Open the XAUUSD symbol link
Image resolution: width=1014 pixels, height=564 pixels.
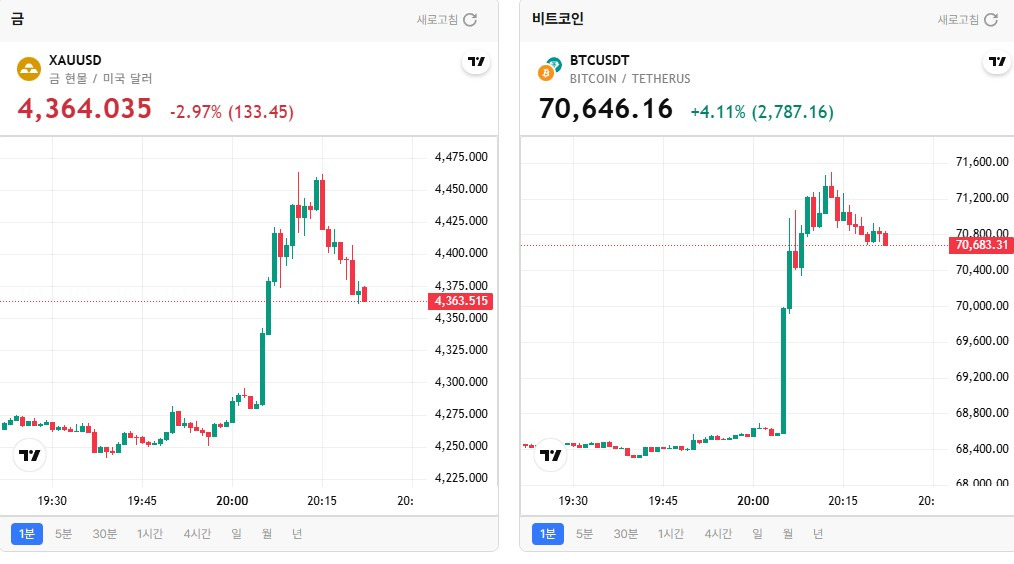point(75,60)
